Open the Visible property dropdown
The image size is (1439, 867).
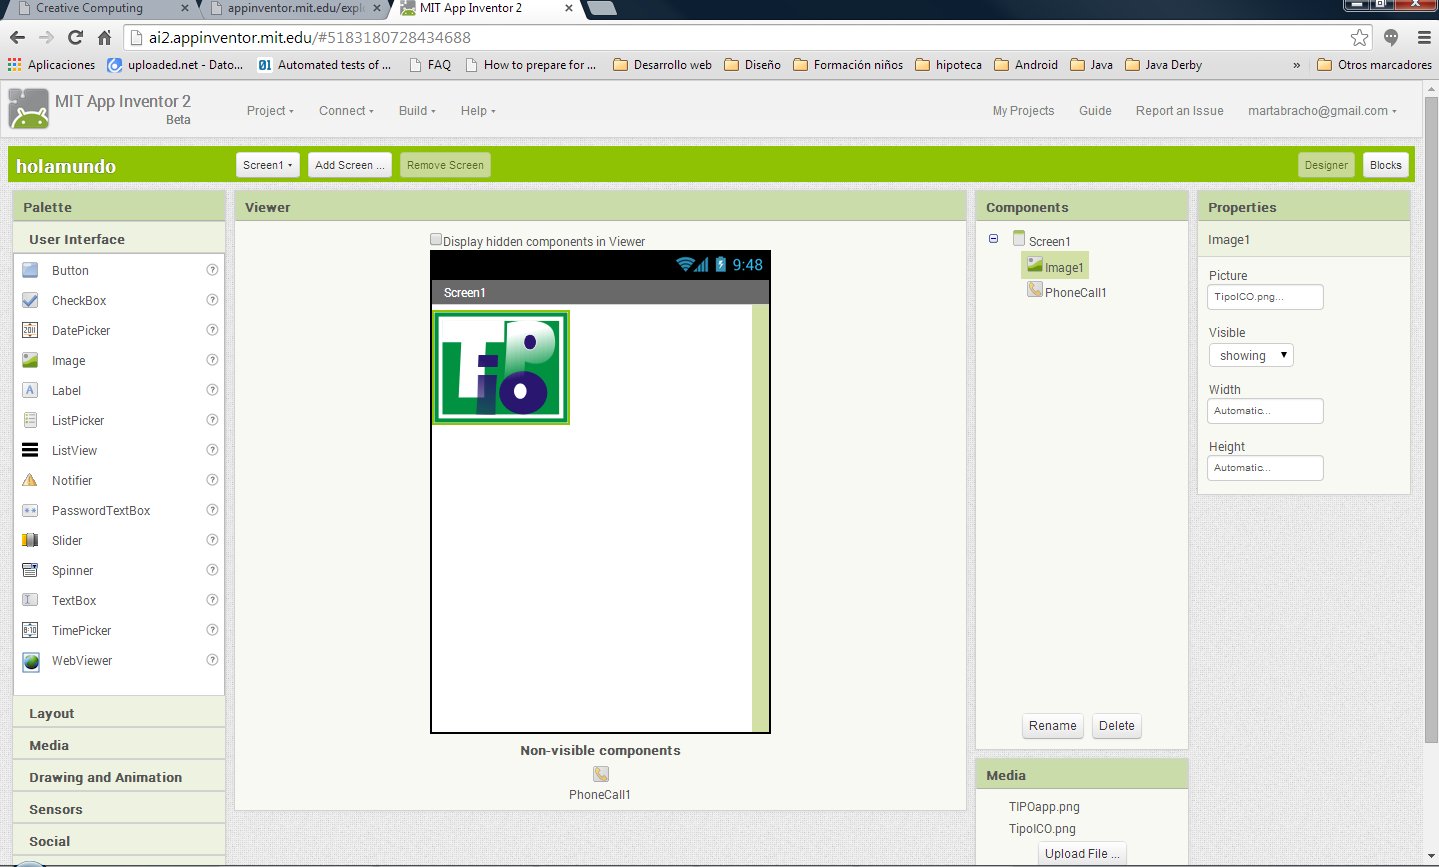[1251, 355]
